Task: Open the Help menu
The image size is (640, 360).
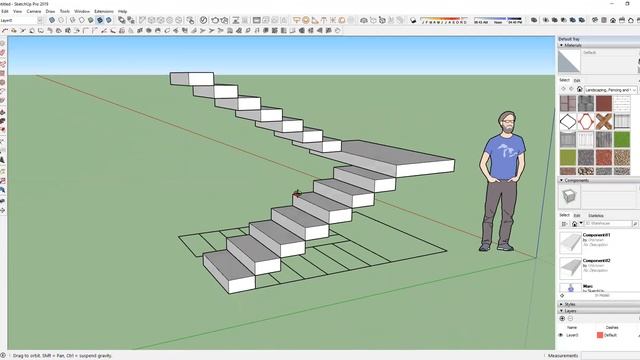Action: pyautogui.click(x=122, y=11)
